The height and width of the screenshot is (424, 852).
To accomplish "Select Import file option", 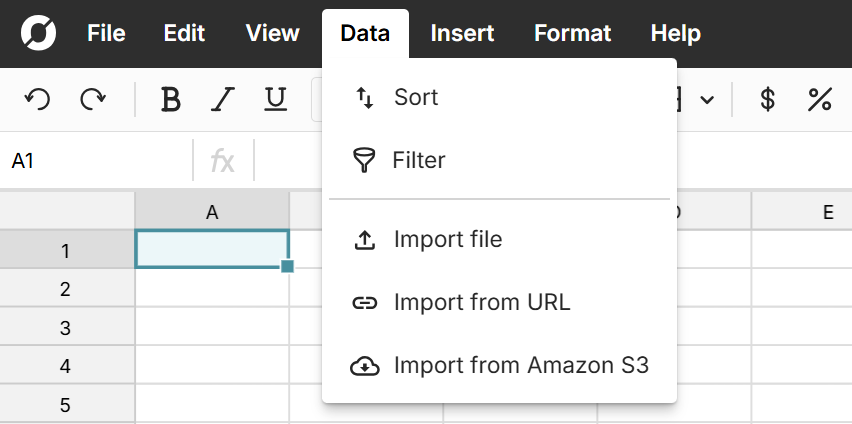I will point(447,240).
